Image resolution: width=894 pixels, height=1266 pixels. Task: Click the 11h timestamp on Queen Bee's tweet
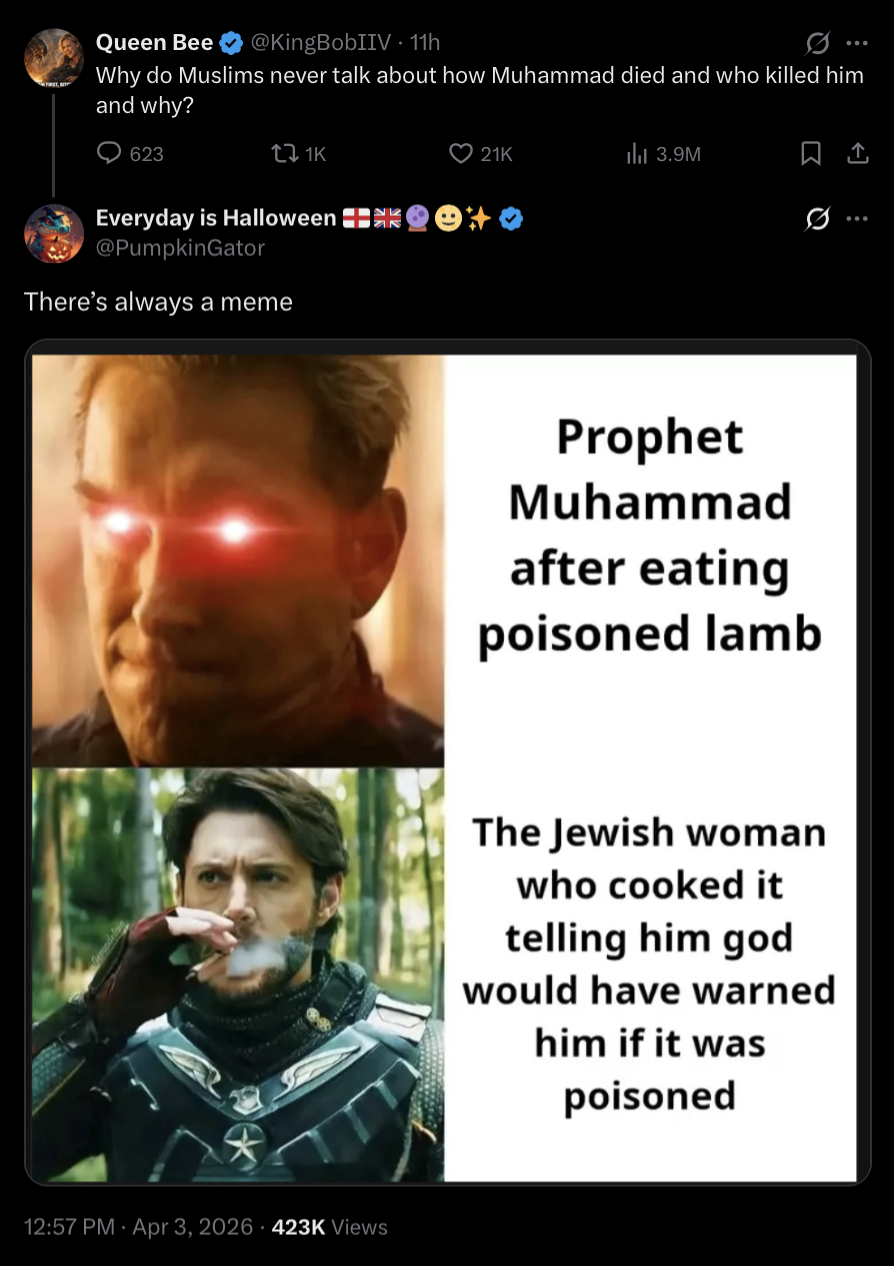click(425, 42)
